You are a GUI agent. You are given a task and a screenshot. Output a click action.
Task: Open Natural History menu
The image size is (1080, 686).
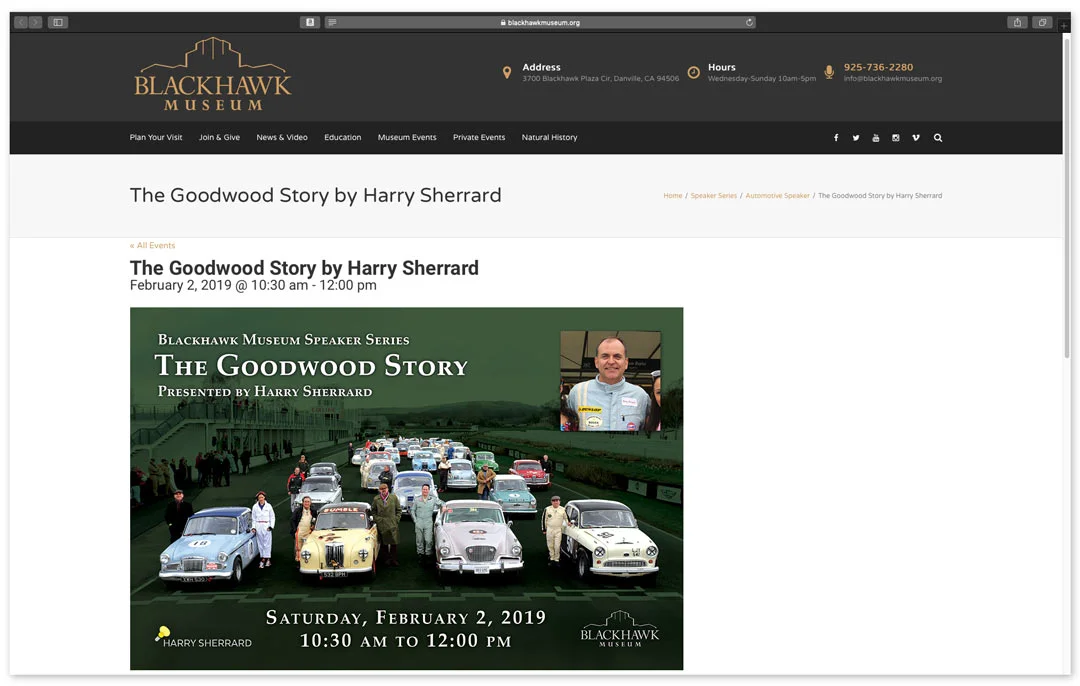pyautogui.click(x=550, y=138)
